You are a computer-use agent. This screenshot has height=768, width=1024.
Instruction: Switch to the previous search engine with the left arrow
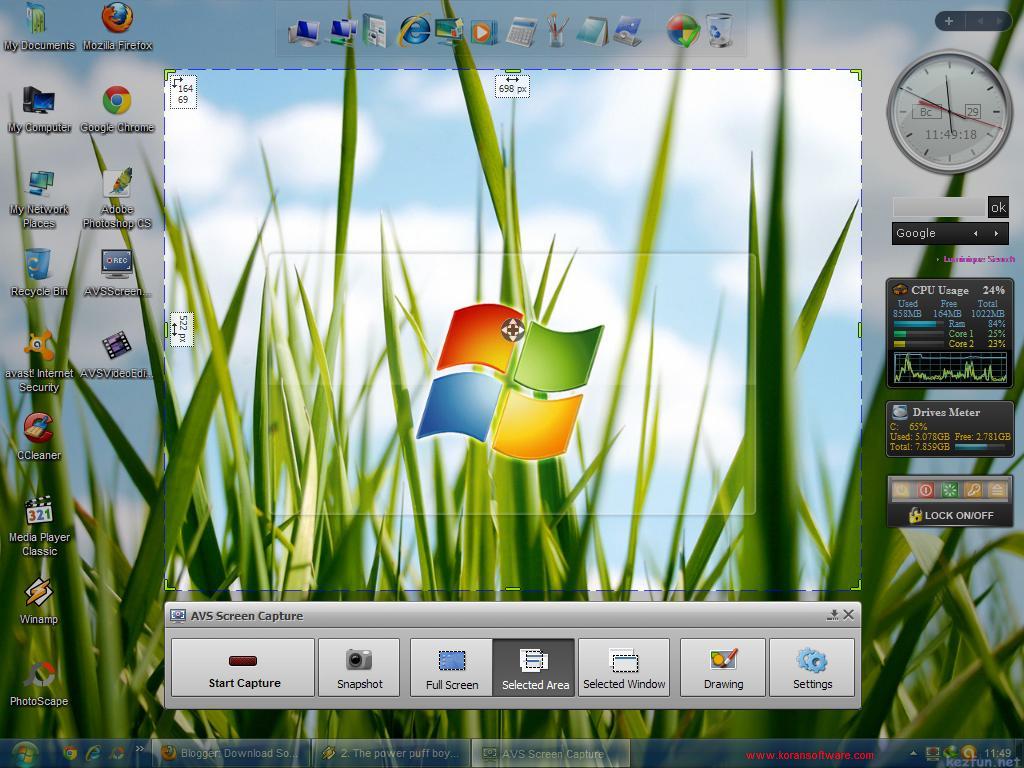click(x=976, y=233)
